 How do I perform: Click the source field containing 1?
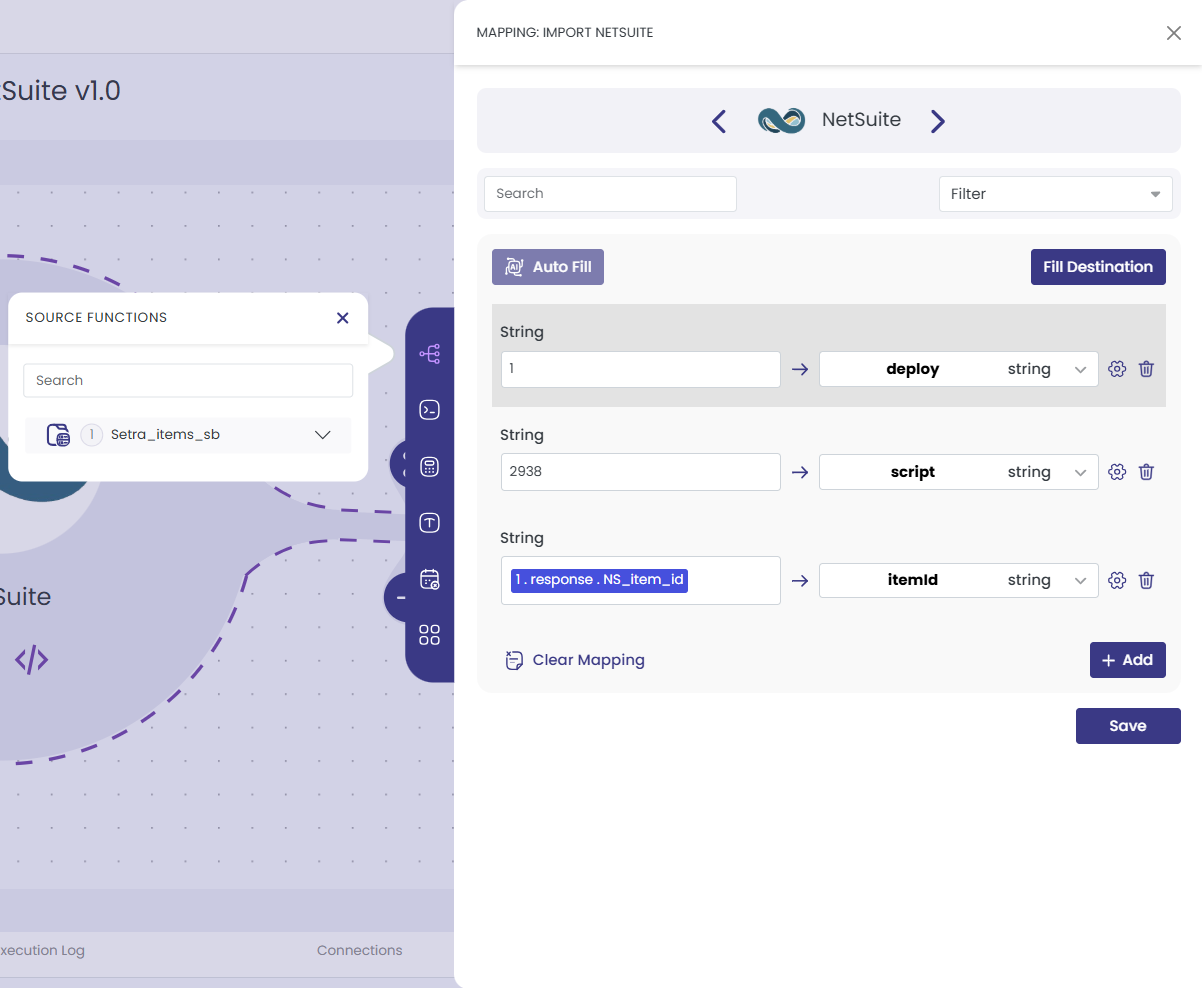pos(641,369)
